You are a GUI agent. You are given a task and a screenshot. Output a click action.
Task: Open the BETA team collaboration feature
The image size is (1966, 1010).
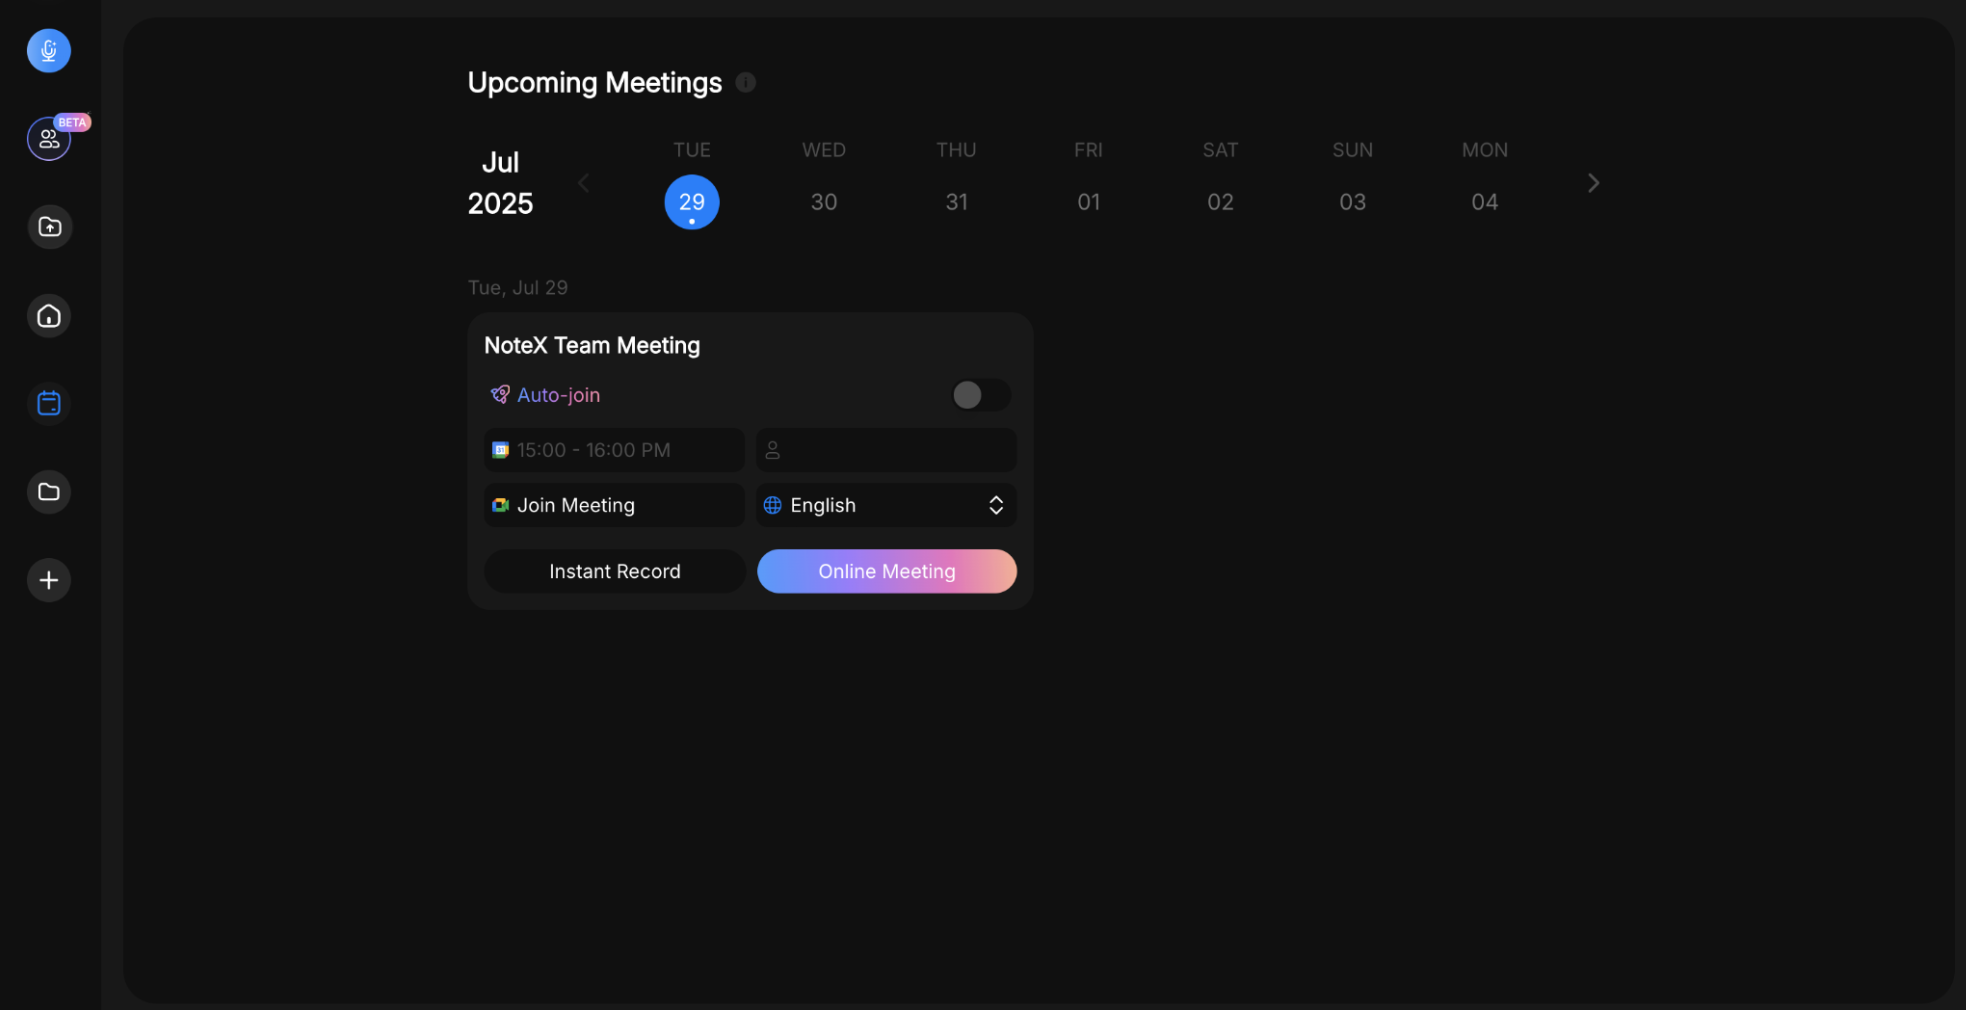48,139
